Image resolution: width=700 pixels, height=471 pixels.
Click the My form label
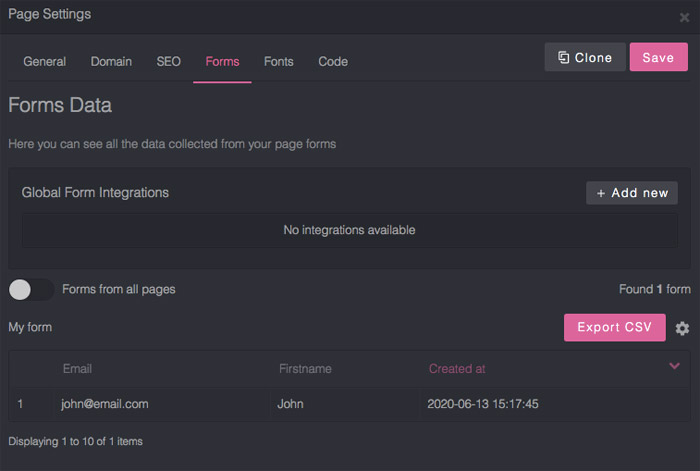click(30, 327)
